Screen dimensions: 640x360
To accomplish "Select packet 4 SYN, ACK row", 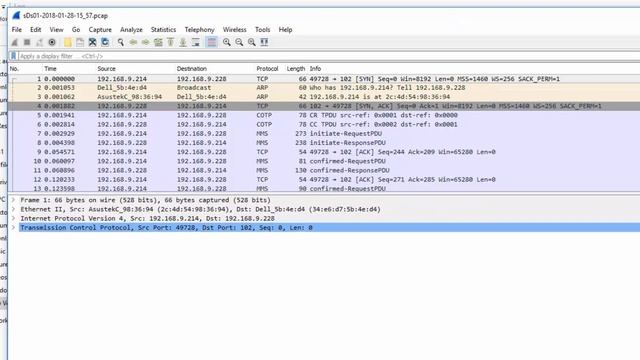I will [x=324, y=106].
